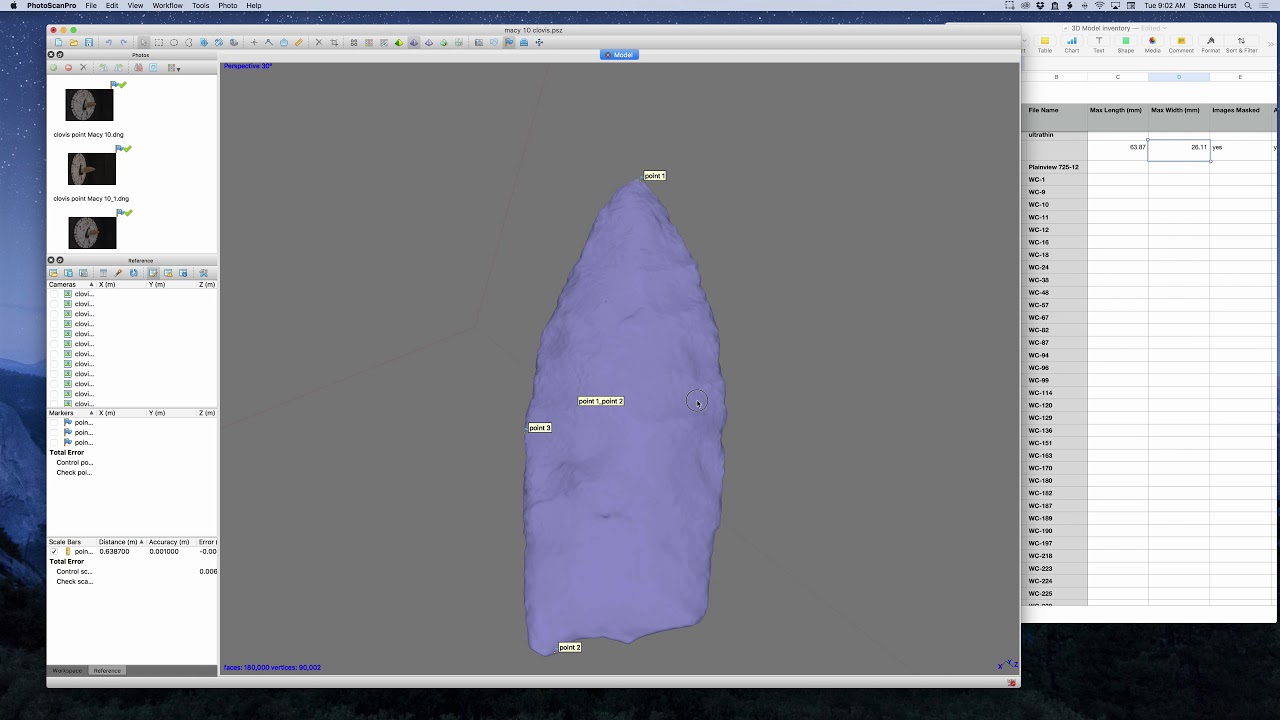Click the Model tab above the viewport
The height and width of the screenshot is (720, 1280).
point(619,54)
